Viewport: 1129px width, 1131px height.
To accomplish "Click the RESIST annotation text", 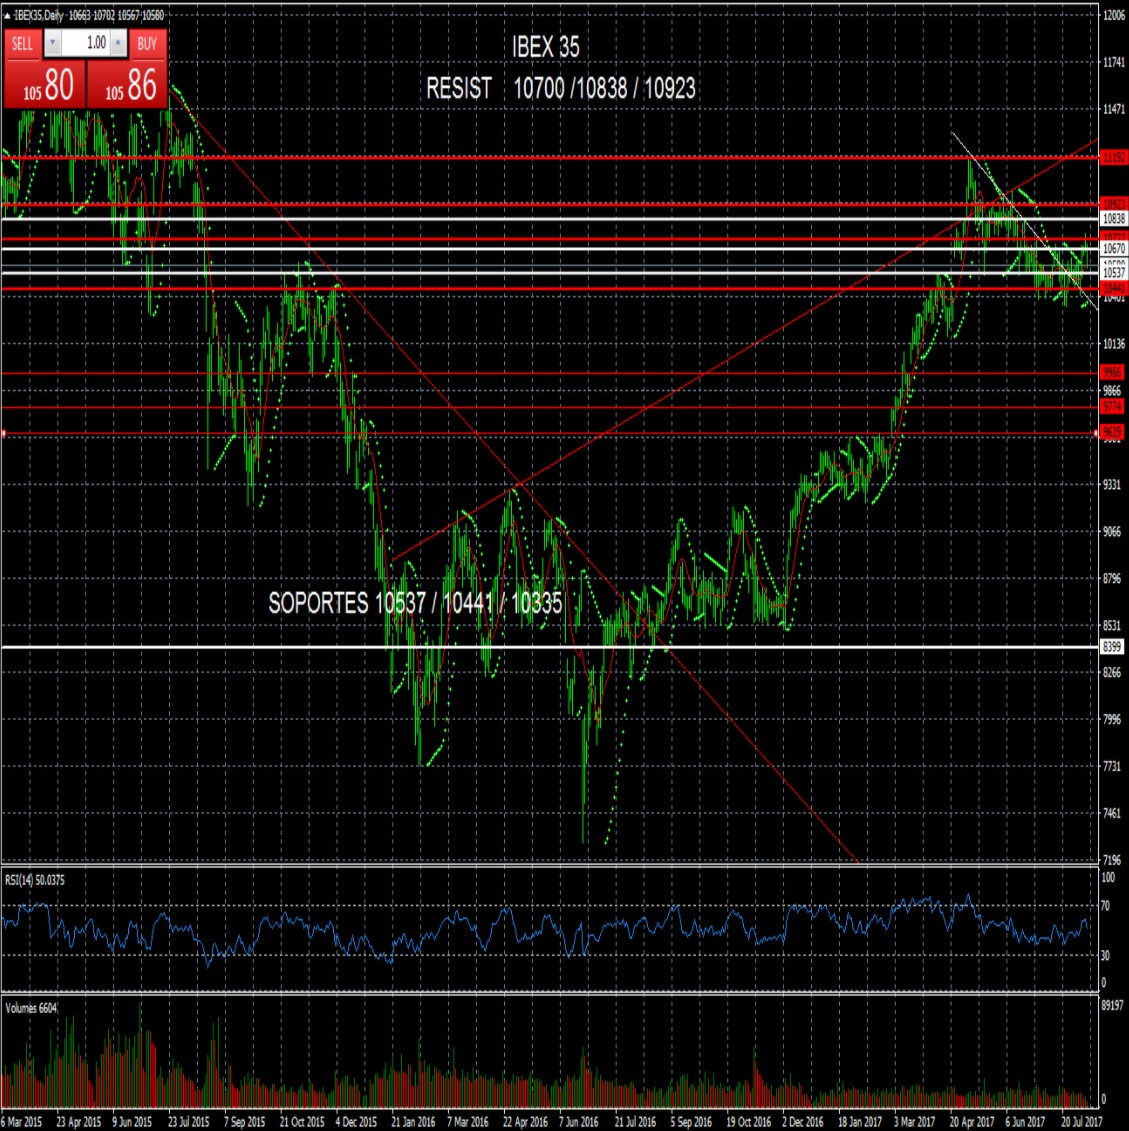I will click(x=461, y=88).
